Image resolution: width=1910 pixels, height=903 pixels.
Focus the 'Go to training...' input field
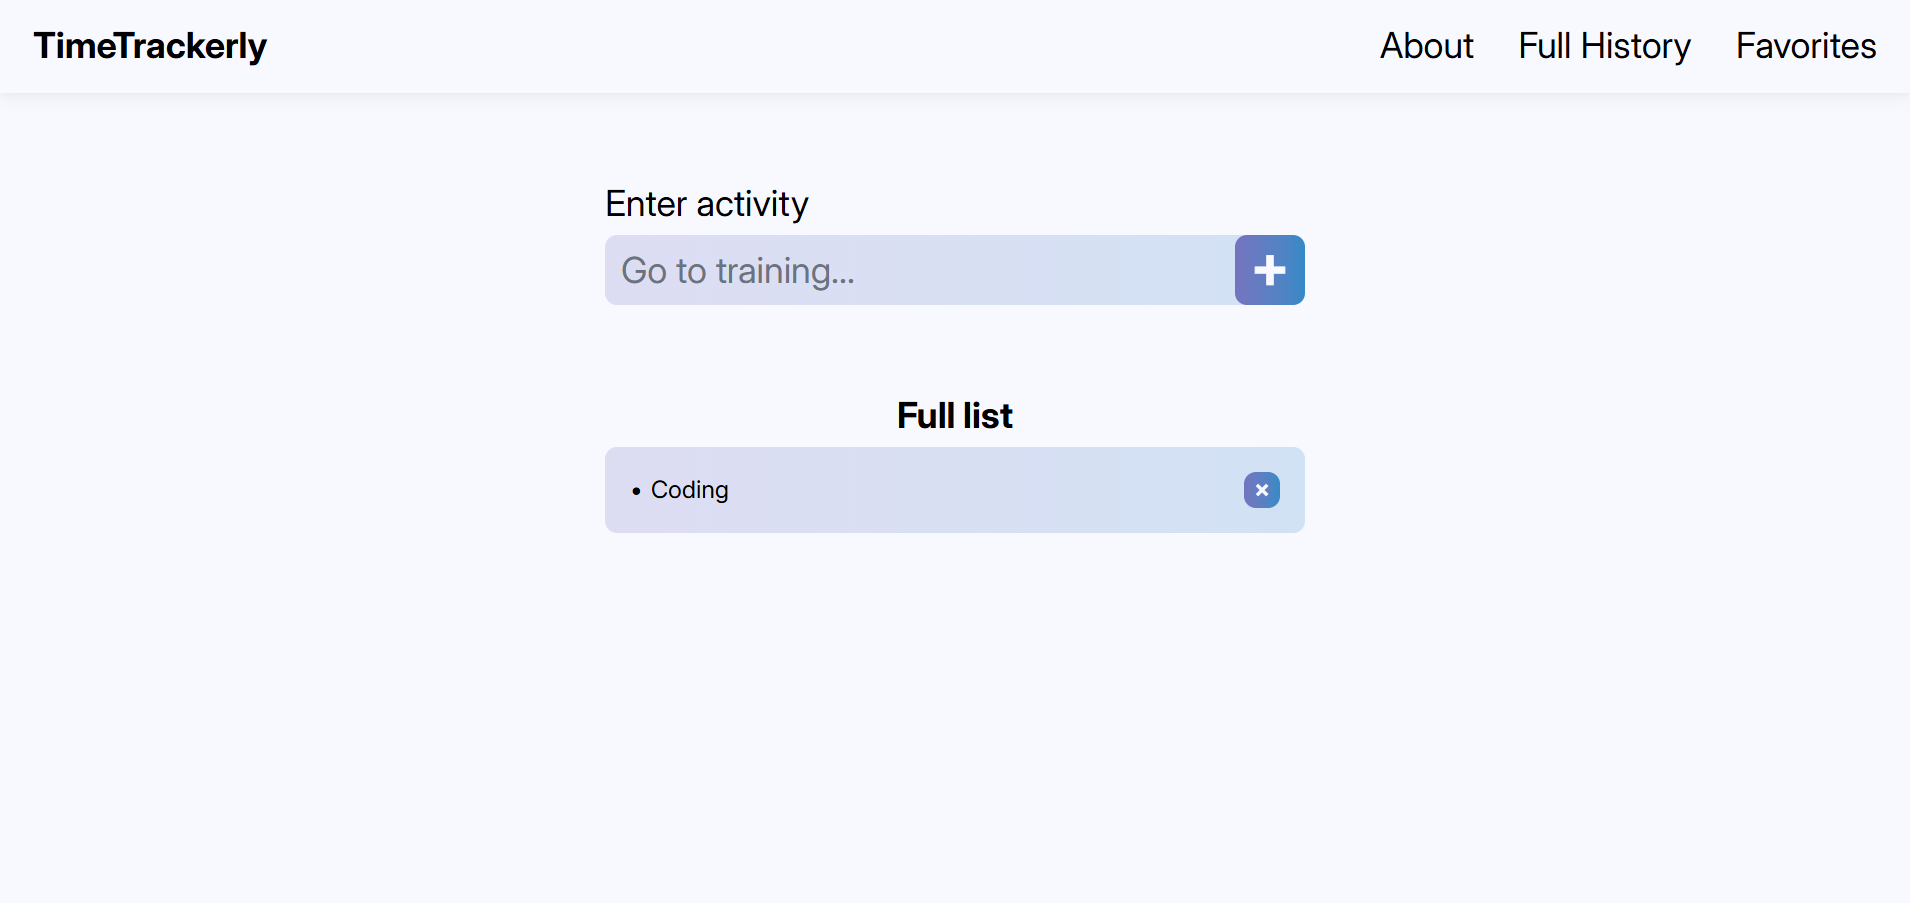(x=920, y=270)
